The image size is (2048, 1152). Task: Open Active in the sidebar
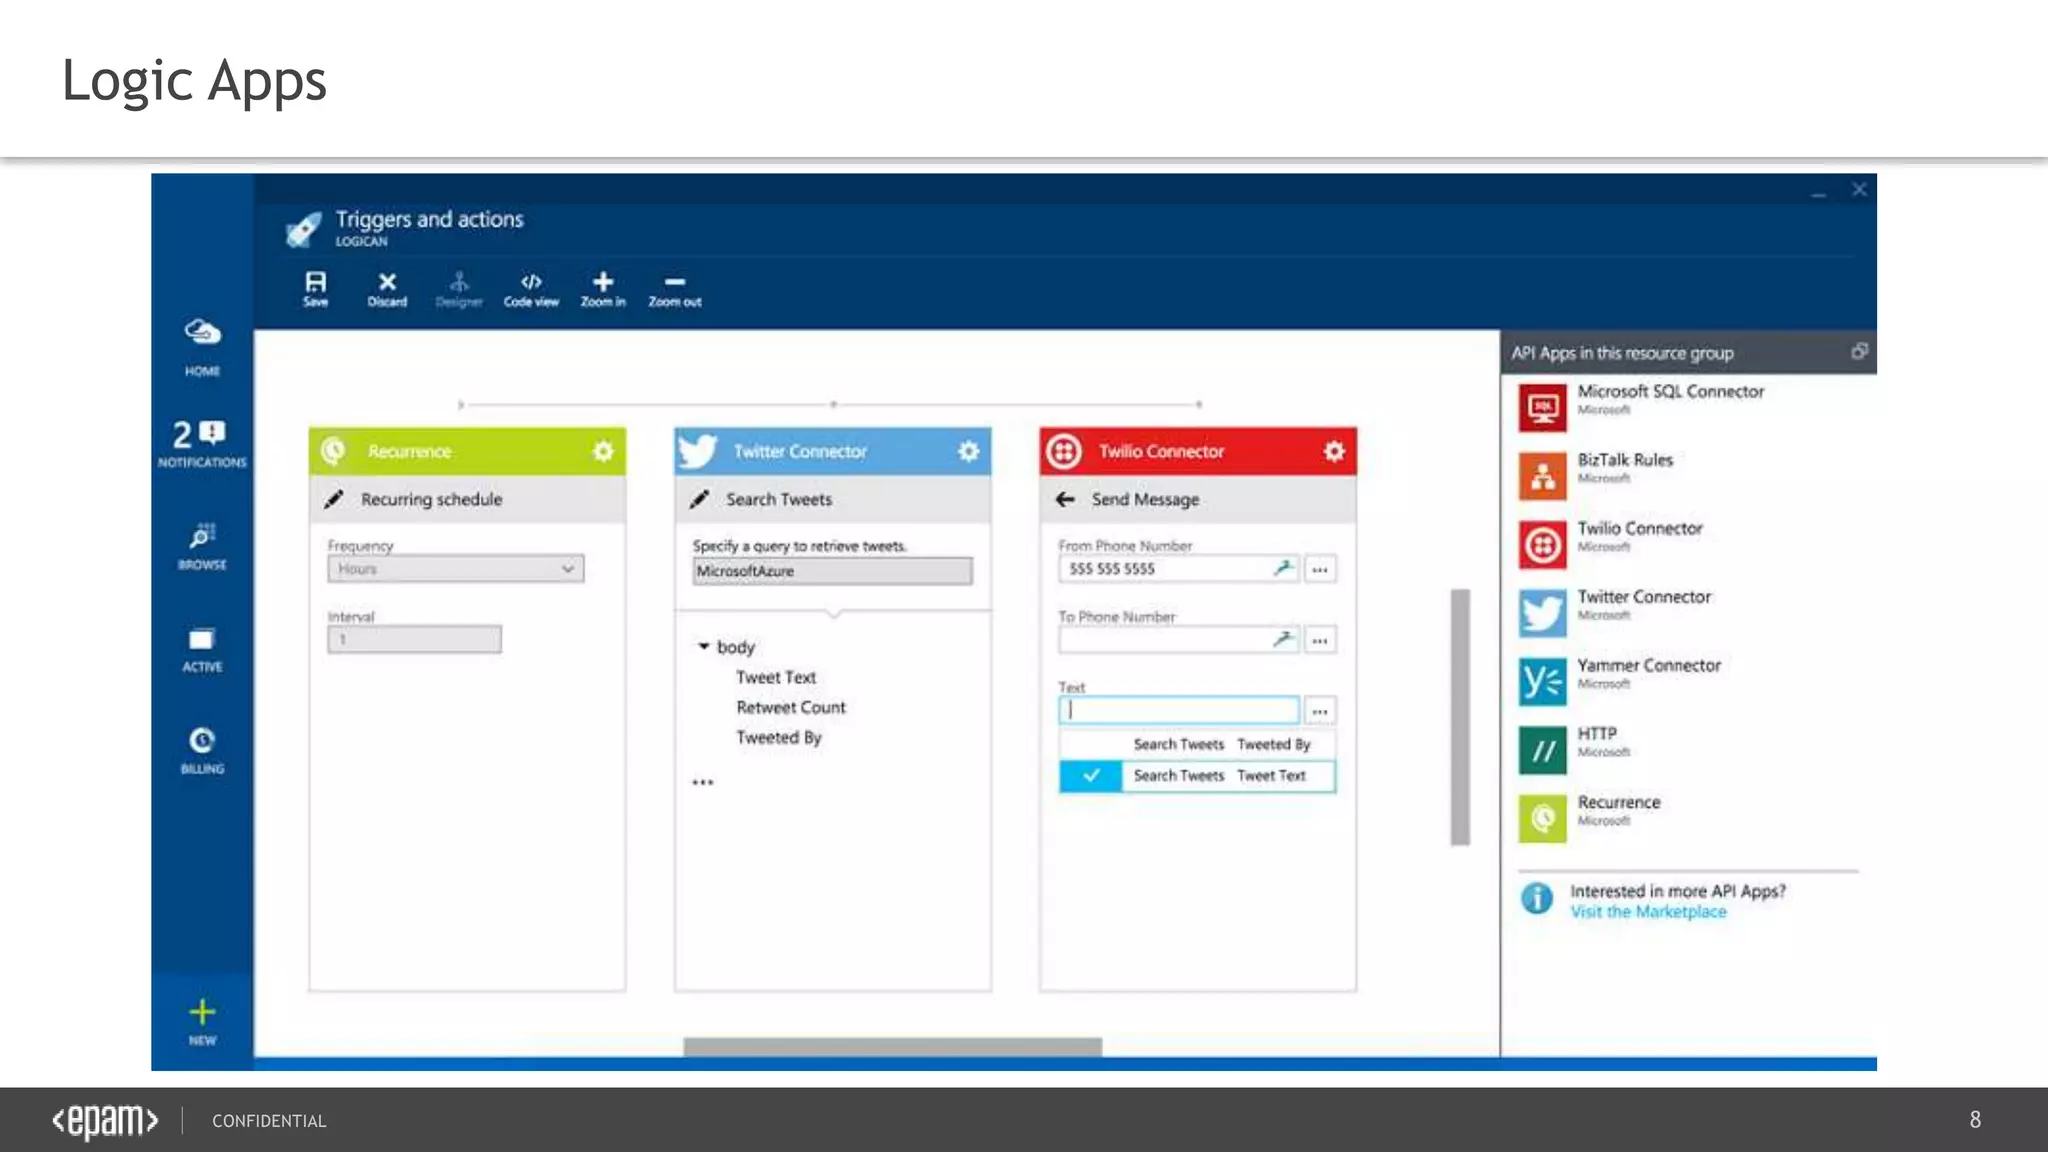202,649
